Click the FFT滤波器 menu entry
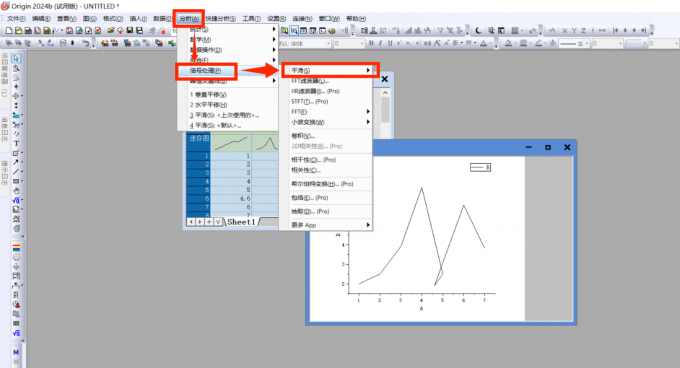680x368 pixels. coord(310,81)
